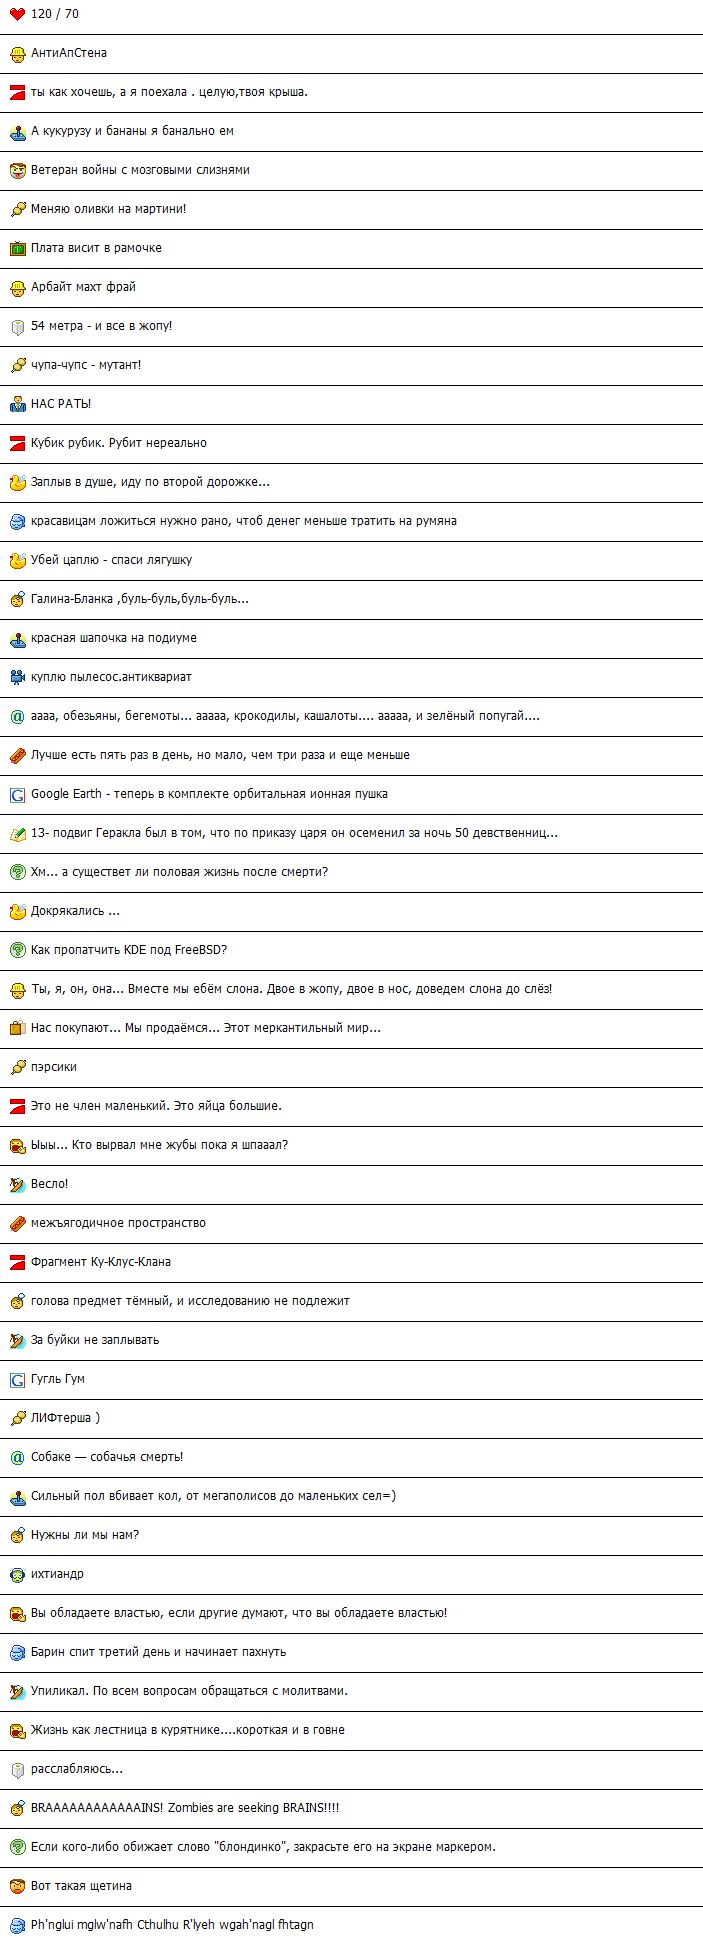
Task: Click the hardhat smiley next to АнтиАпСтена
Action: click(x=17, y=53)
